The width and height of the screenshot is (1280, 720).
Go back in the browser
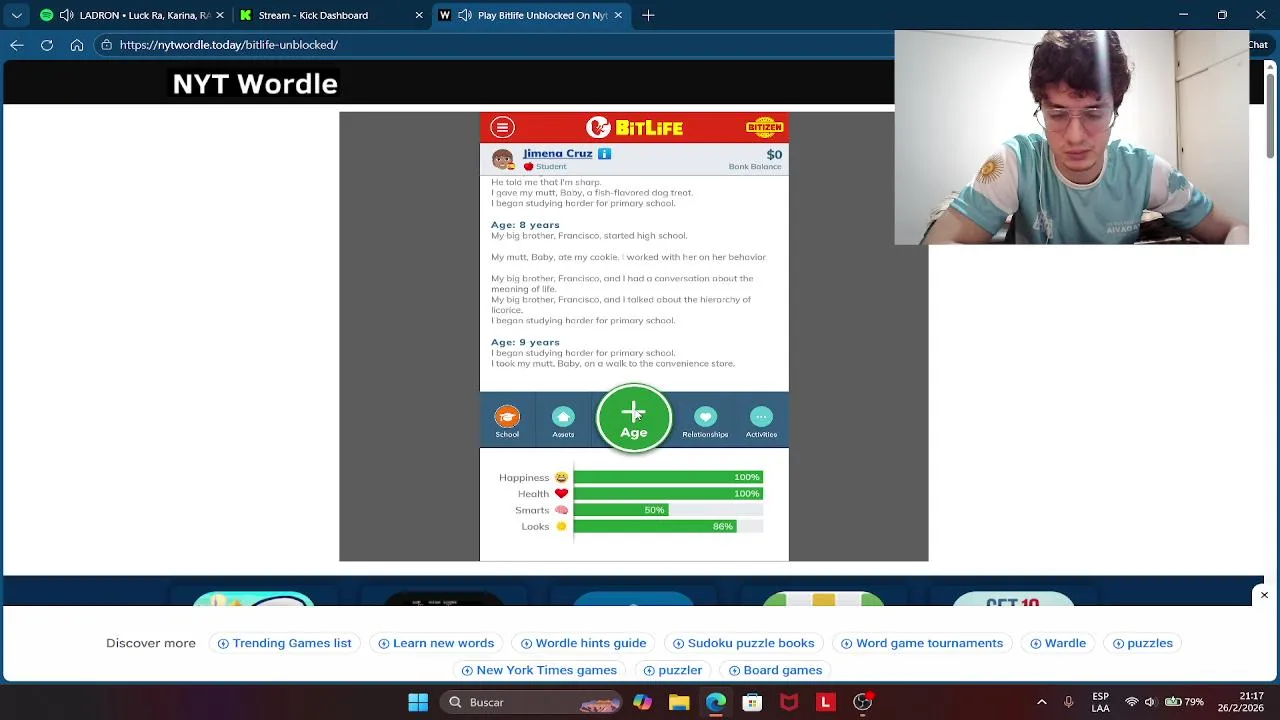pos(17,45)
